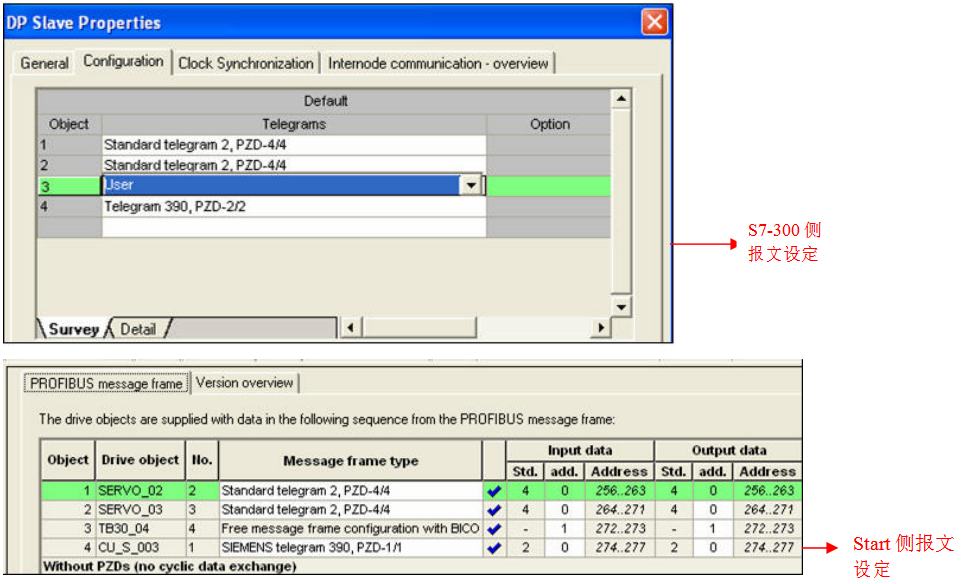Open Internode communication - overview tab
Screen dimensions: 963x584
438,63
